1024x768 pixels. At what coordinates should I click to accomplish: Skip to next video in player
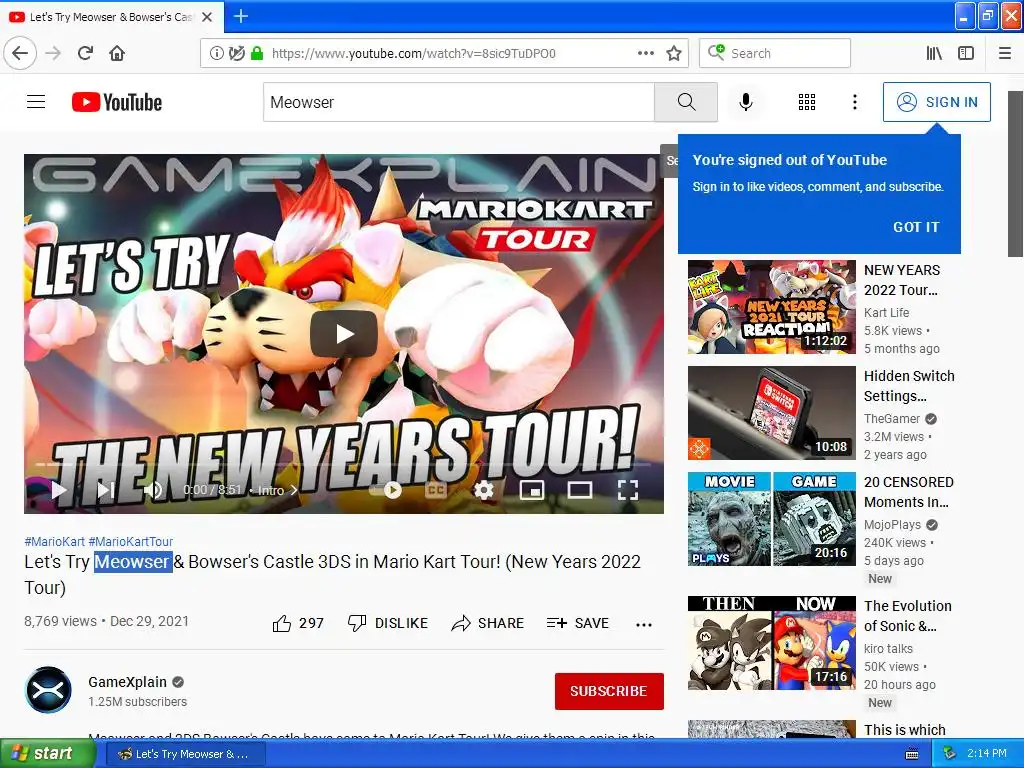click(106, 490)
